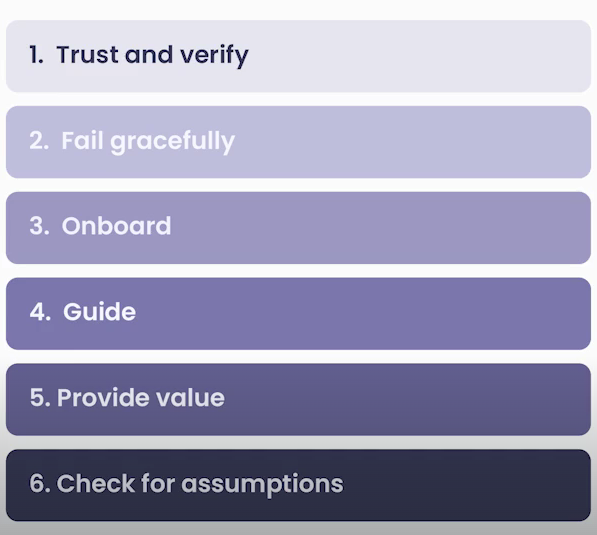This screenshot has height=535, width=597.
Task: Choose the Onboard list entry
Action: tap(298, 228)
